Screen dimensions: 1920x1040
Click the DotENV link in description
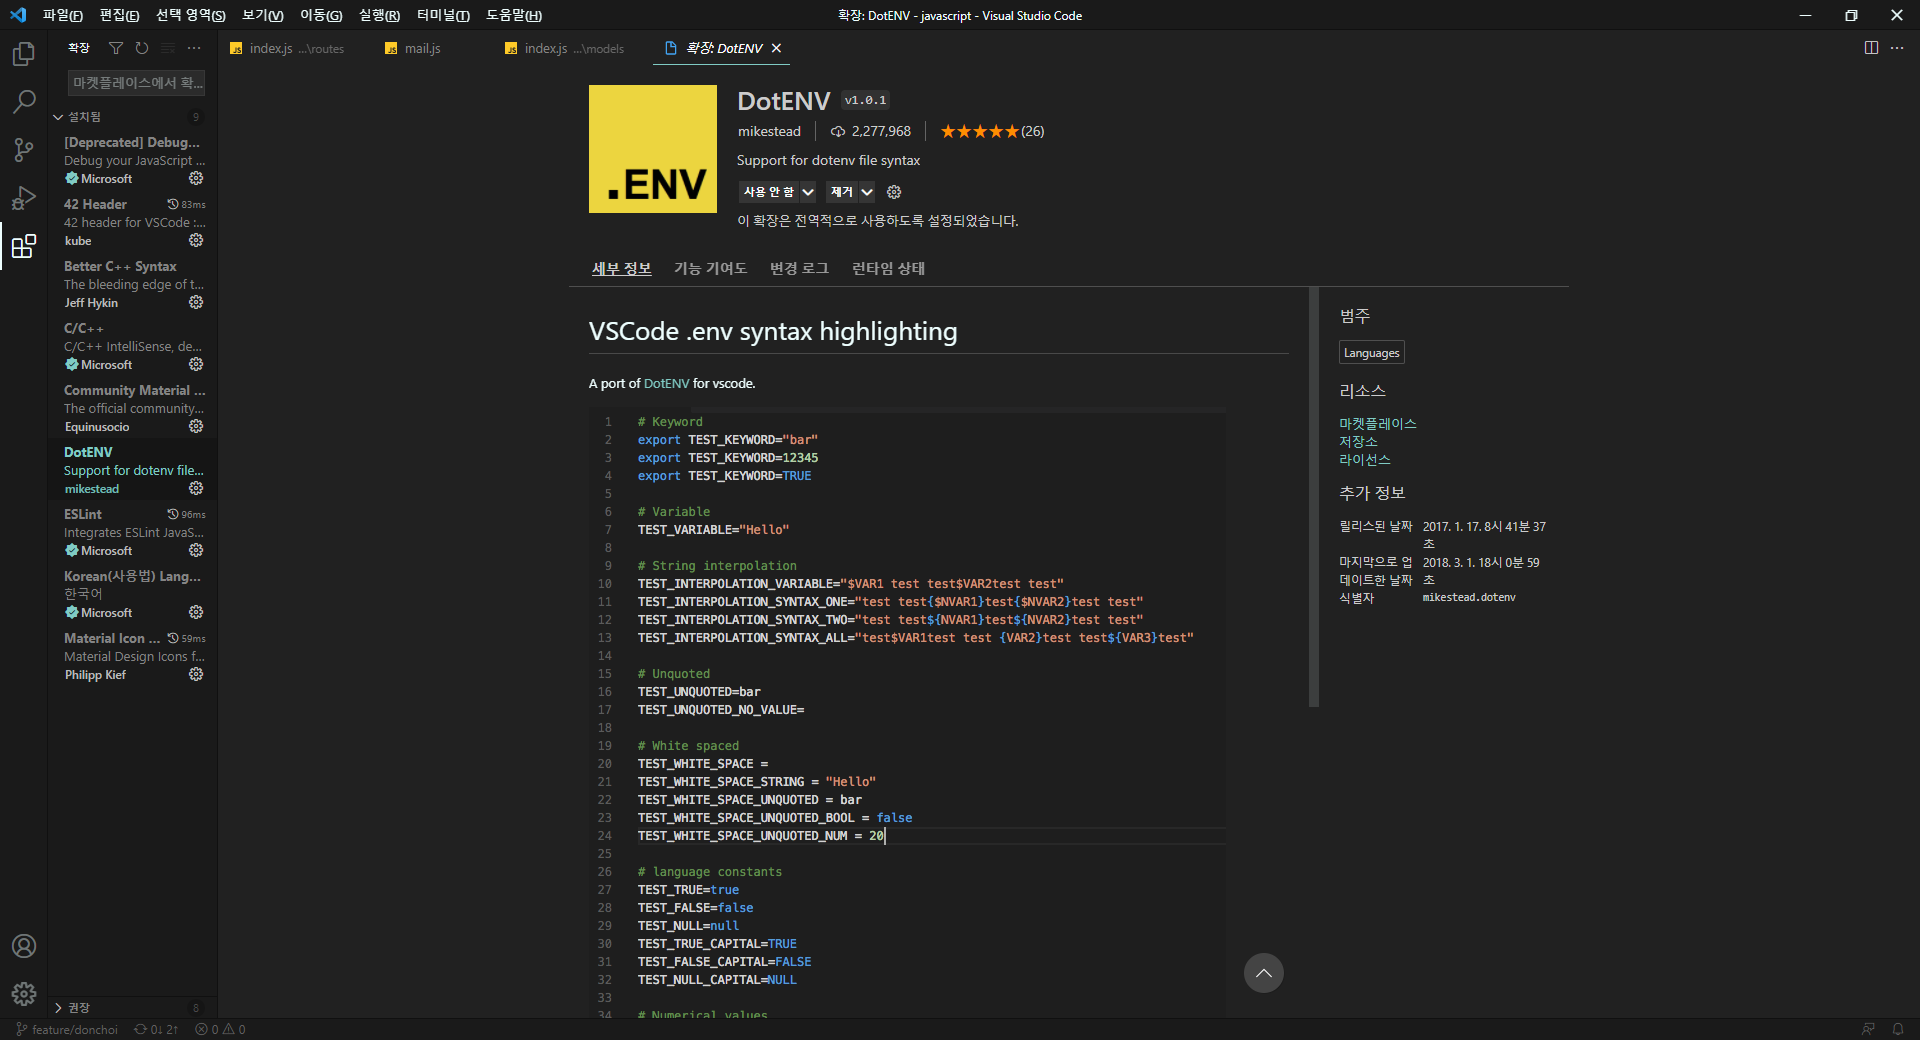666,384
